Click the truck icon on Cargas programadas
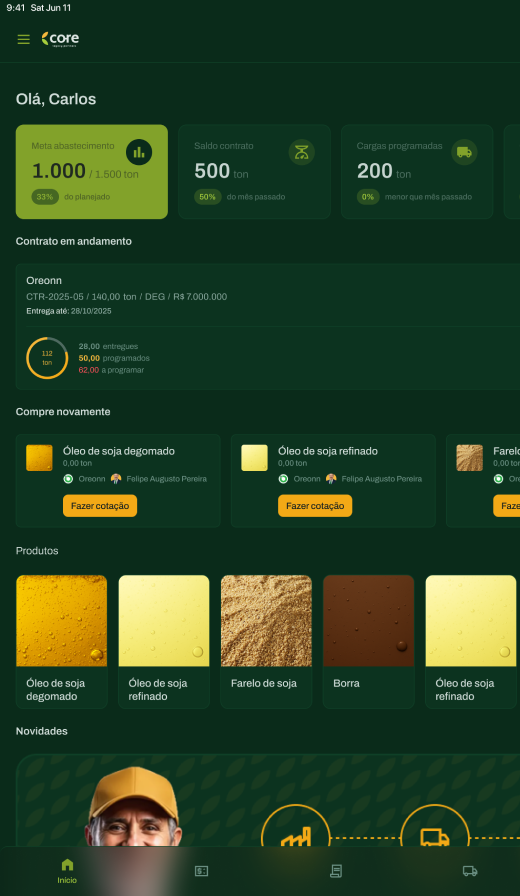The height and width of the screenshot is (896, 520). (464, 152)
